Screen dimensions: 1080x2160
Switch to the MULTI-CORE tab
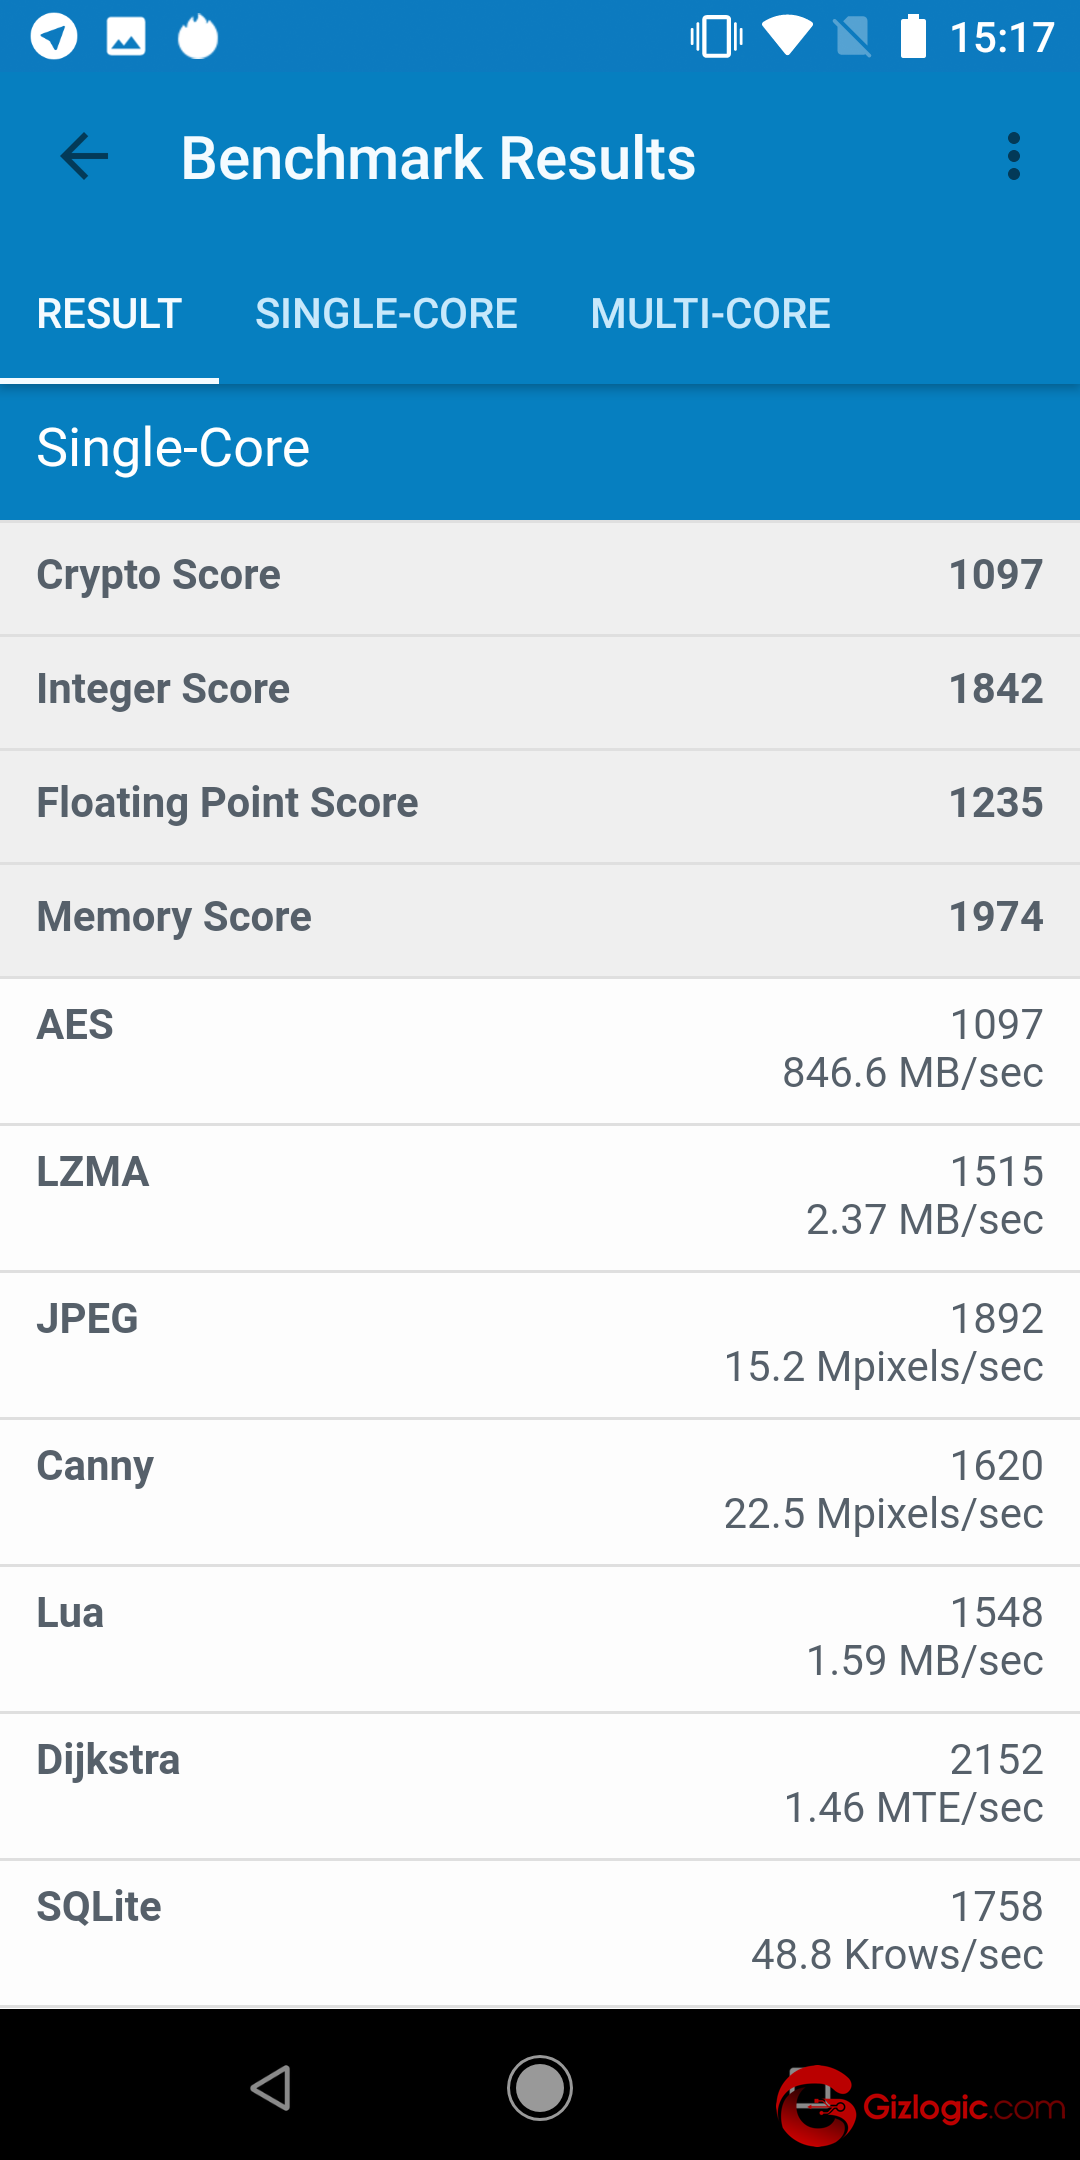tap(710, 314)
